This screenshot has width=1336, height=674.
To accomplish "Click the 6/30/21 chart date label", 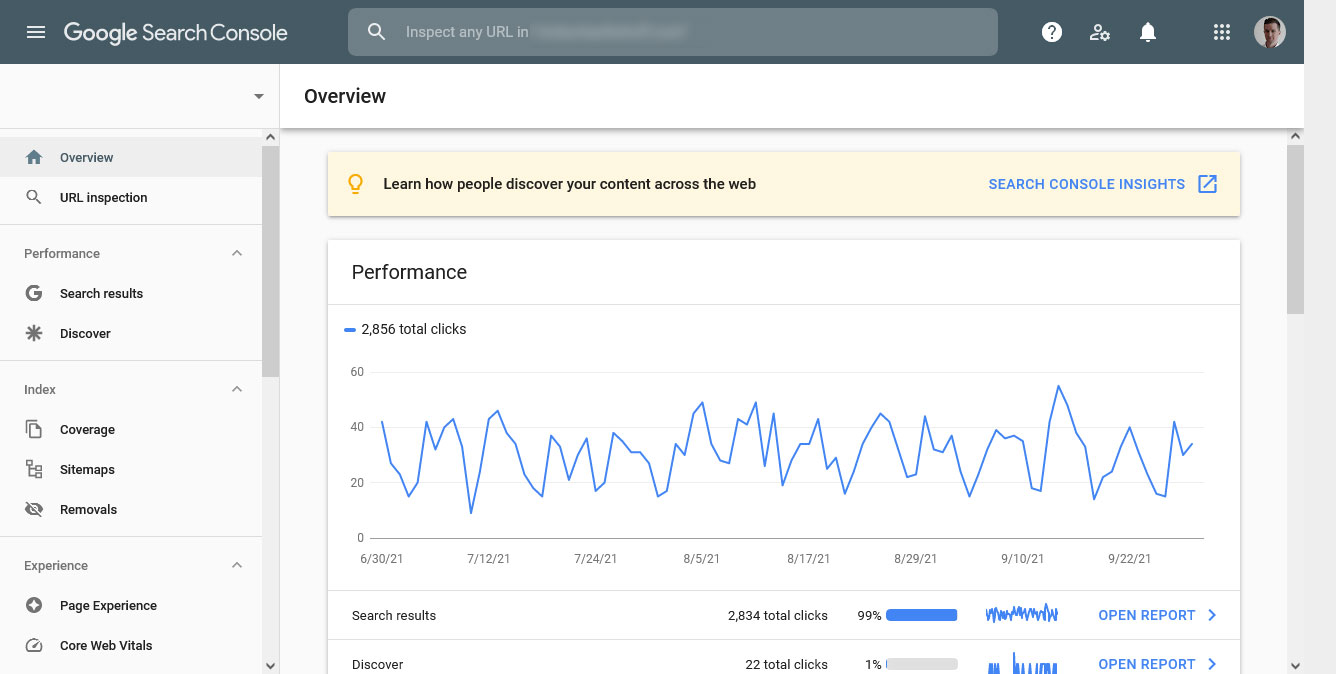I will point(382,559).
